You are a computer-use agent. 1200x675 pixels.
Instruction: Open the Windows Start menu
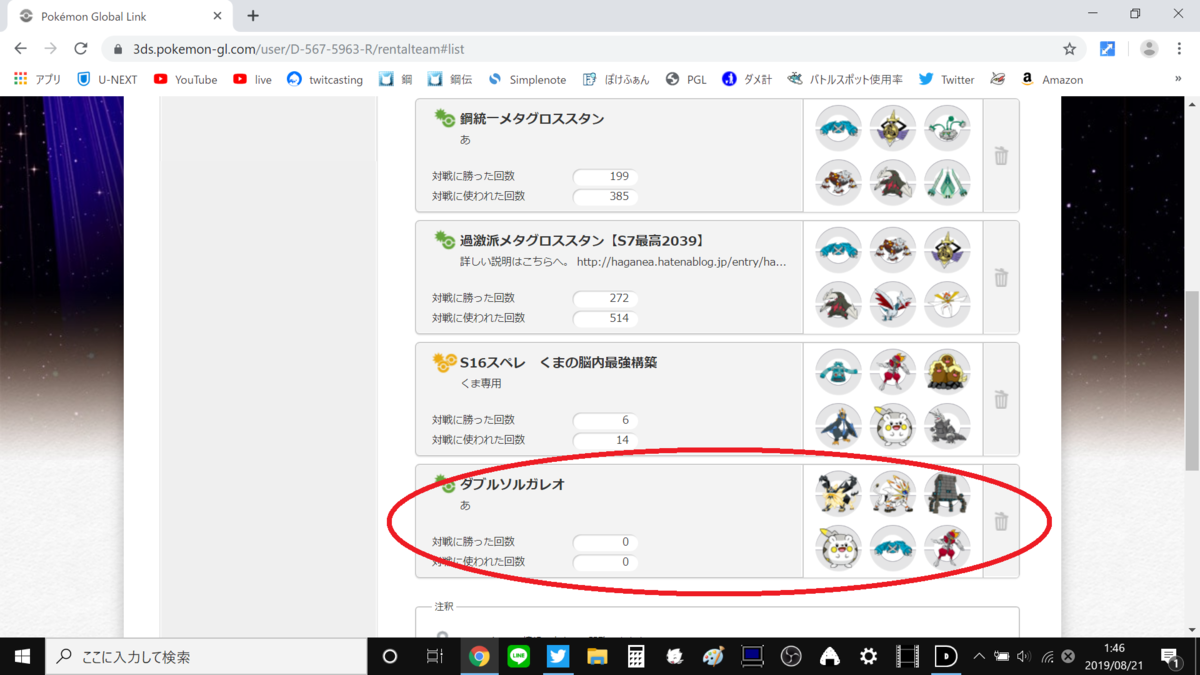click(x=21, y=656)
